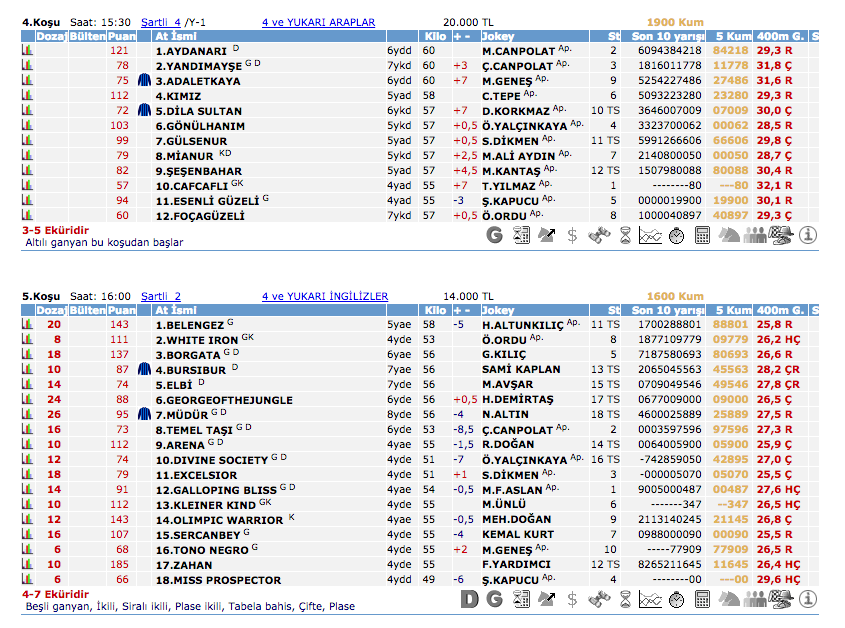Click the Şartlı 2 link in race 5
The image size is (845, 628).
(160, 296)
